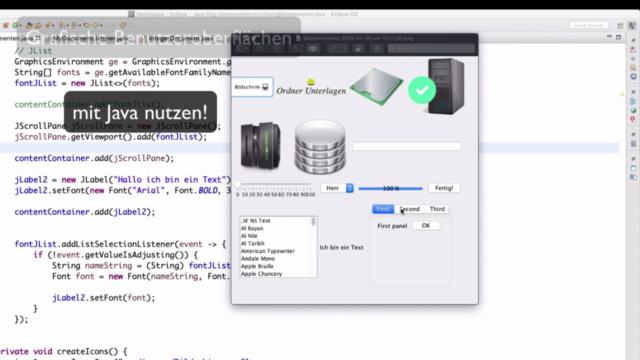Click the contentContainer.add(jScrollPane); code line
The image size is (640, 360).
point(94,158)
